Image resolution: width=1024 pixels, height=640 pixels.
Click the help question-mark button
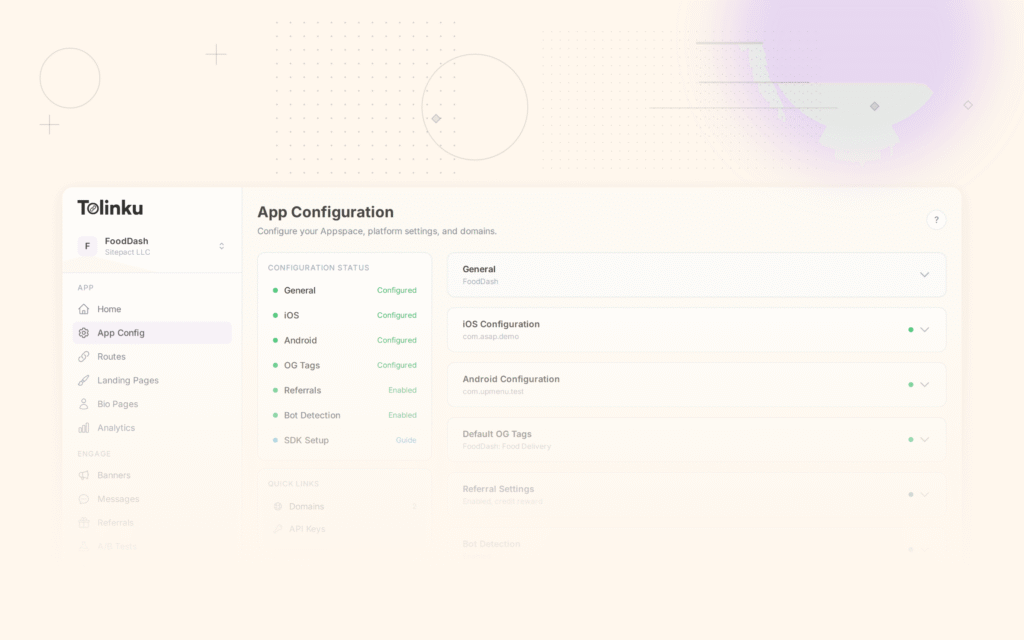[x=937, y=219]
